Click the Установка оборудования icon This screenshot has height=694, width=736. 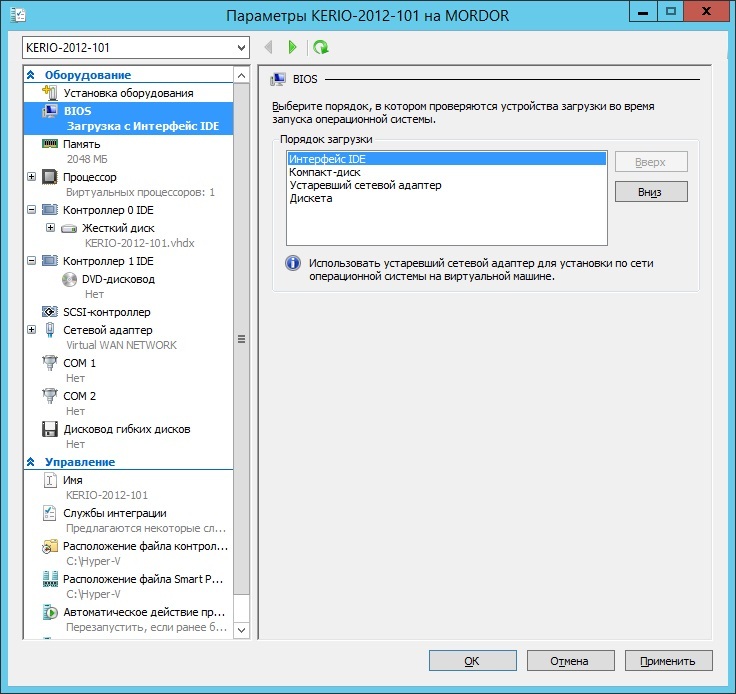click(50, 93)
